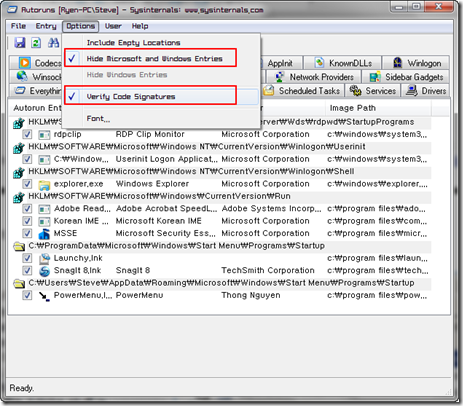Click the MSSE entry icon
Viewport: 463px width, 406px height.
click(x=44, y=234)
